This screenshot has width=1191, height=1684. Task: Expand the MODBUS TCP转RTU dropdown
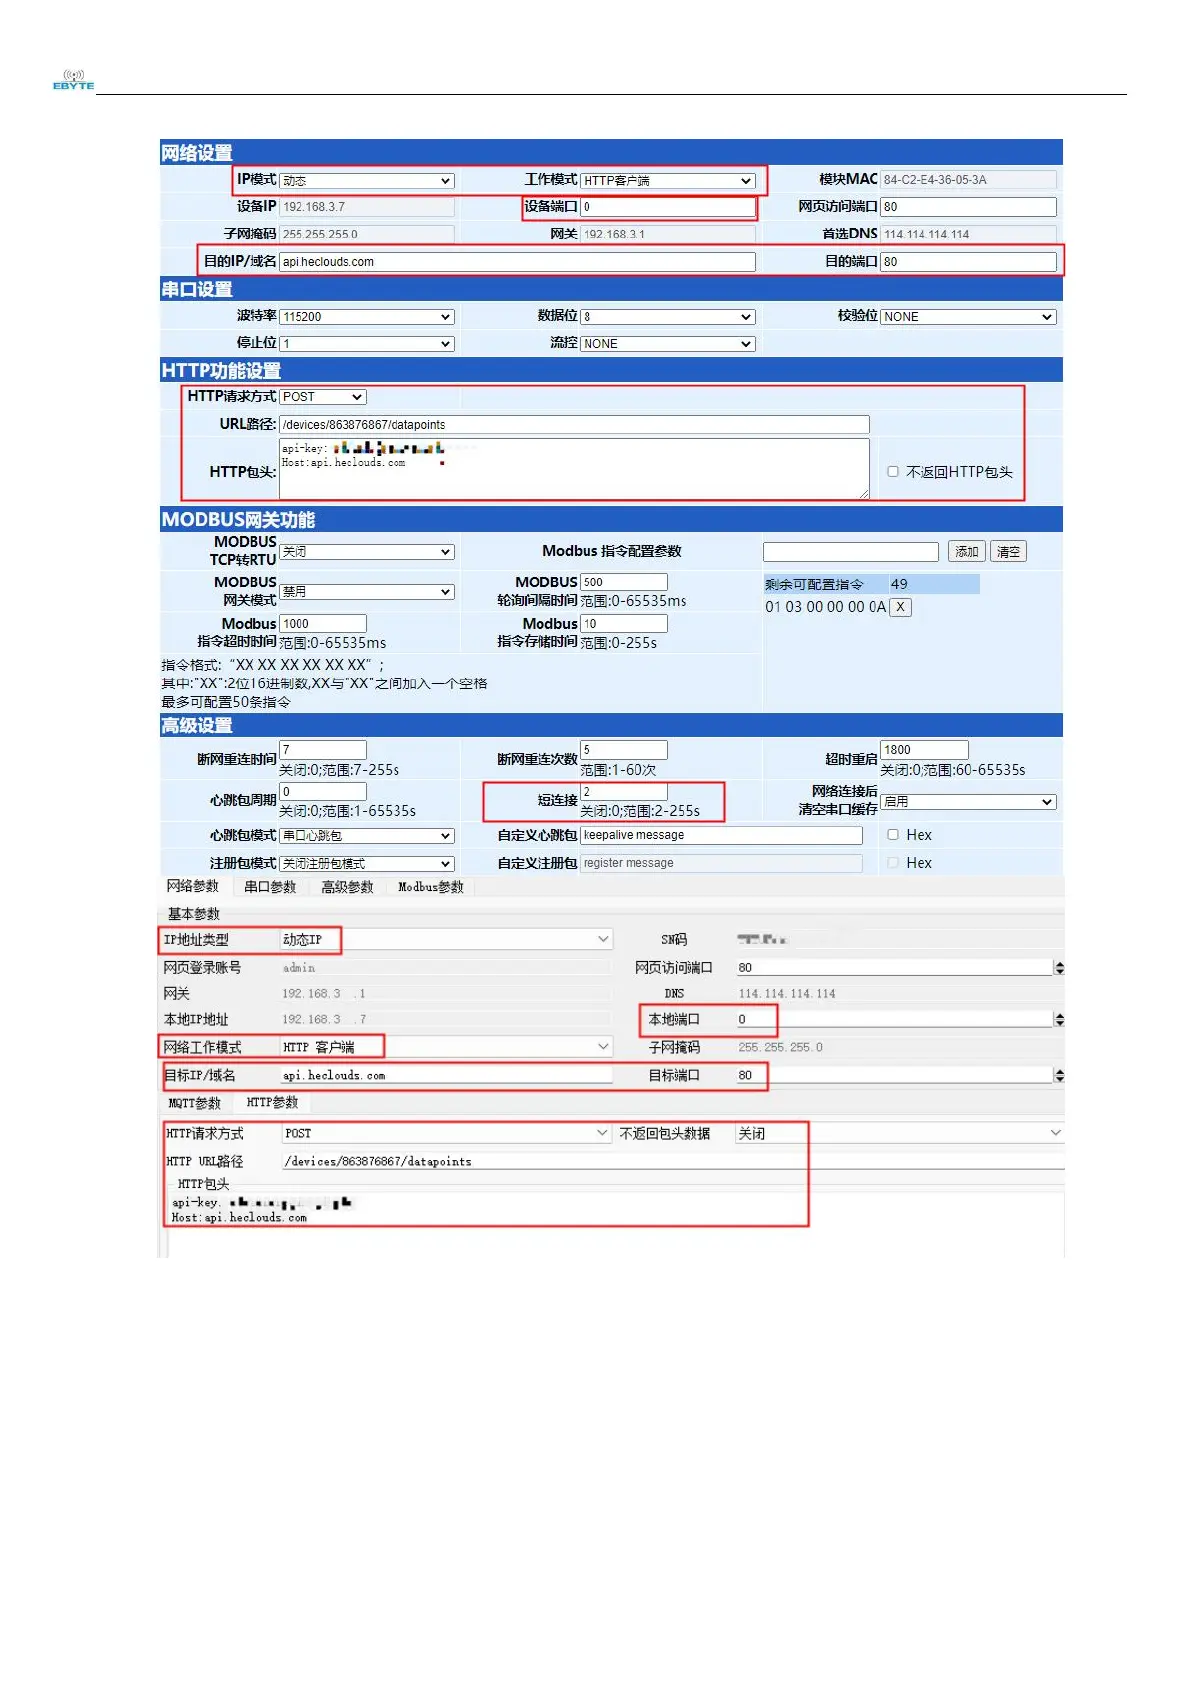[x=366, y=552]
